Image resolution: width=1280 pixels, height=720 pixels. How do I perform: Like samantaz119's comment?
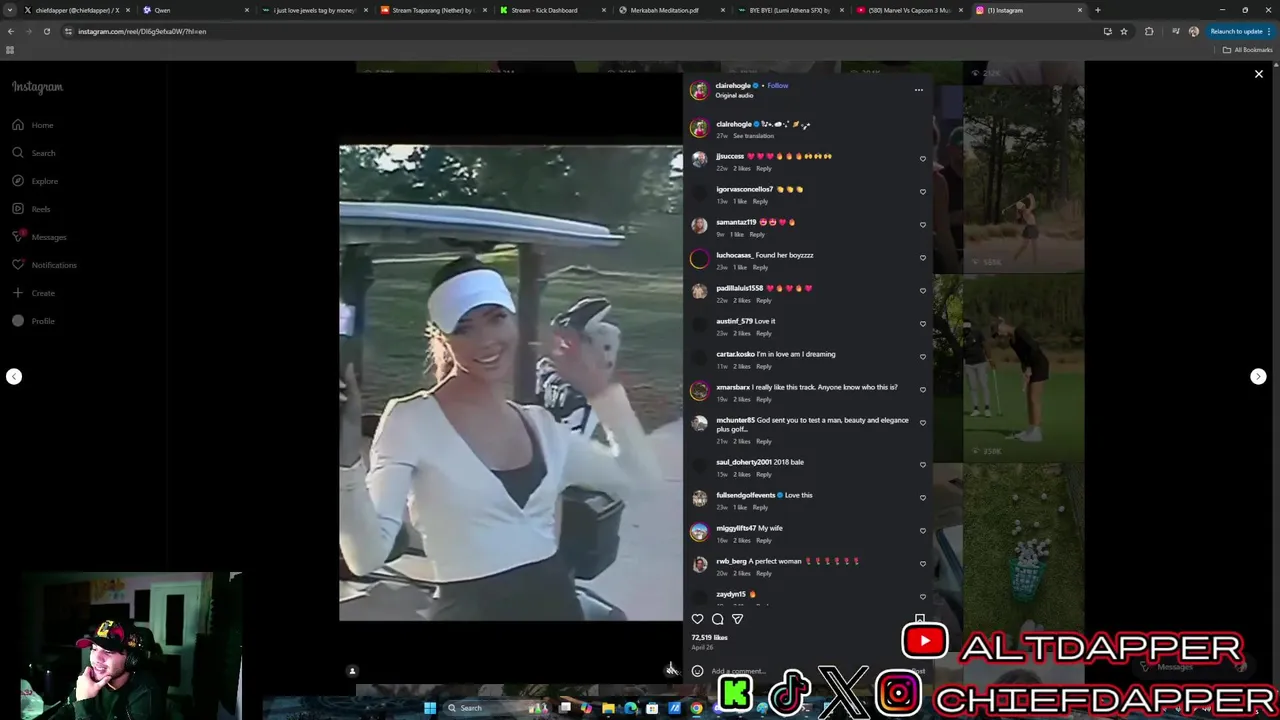923,225
